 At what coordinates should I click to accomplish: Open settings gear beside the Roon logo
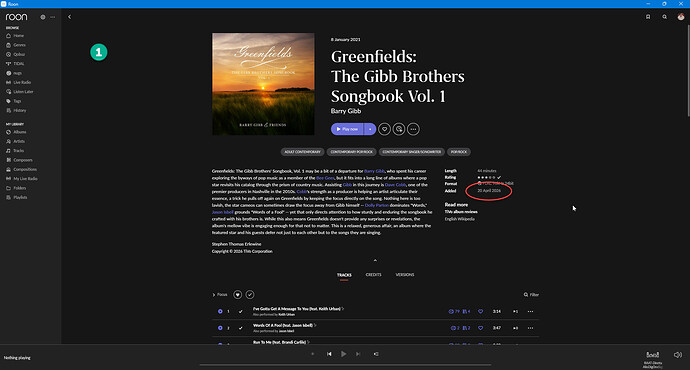click(x=43, y=17)
